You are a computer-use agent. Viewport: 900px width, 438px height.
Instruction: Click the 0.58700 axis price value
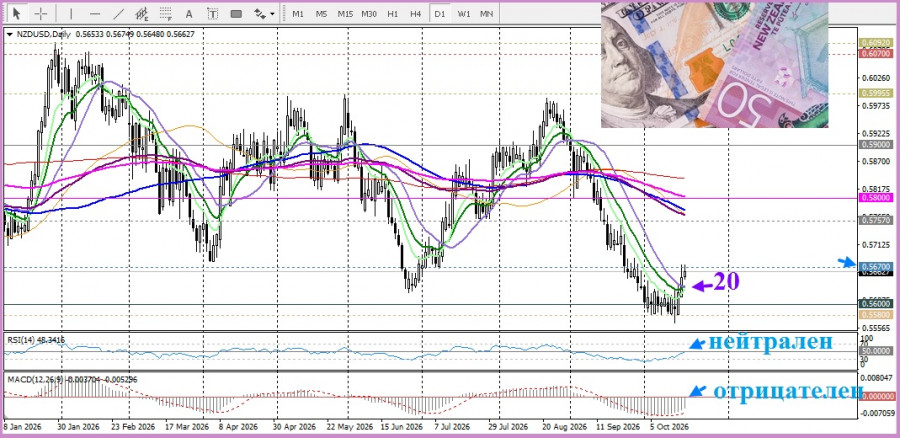coord(875,161)
